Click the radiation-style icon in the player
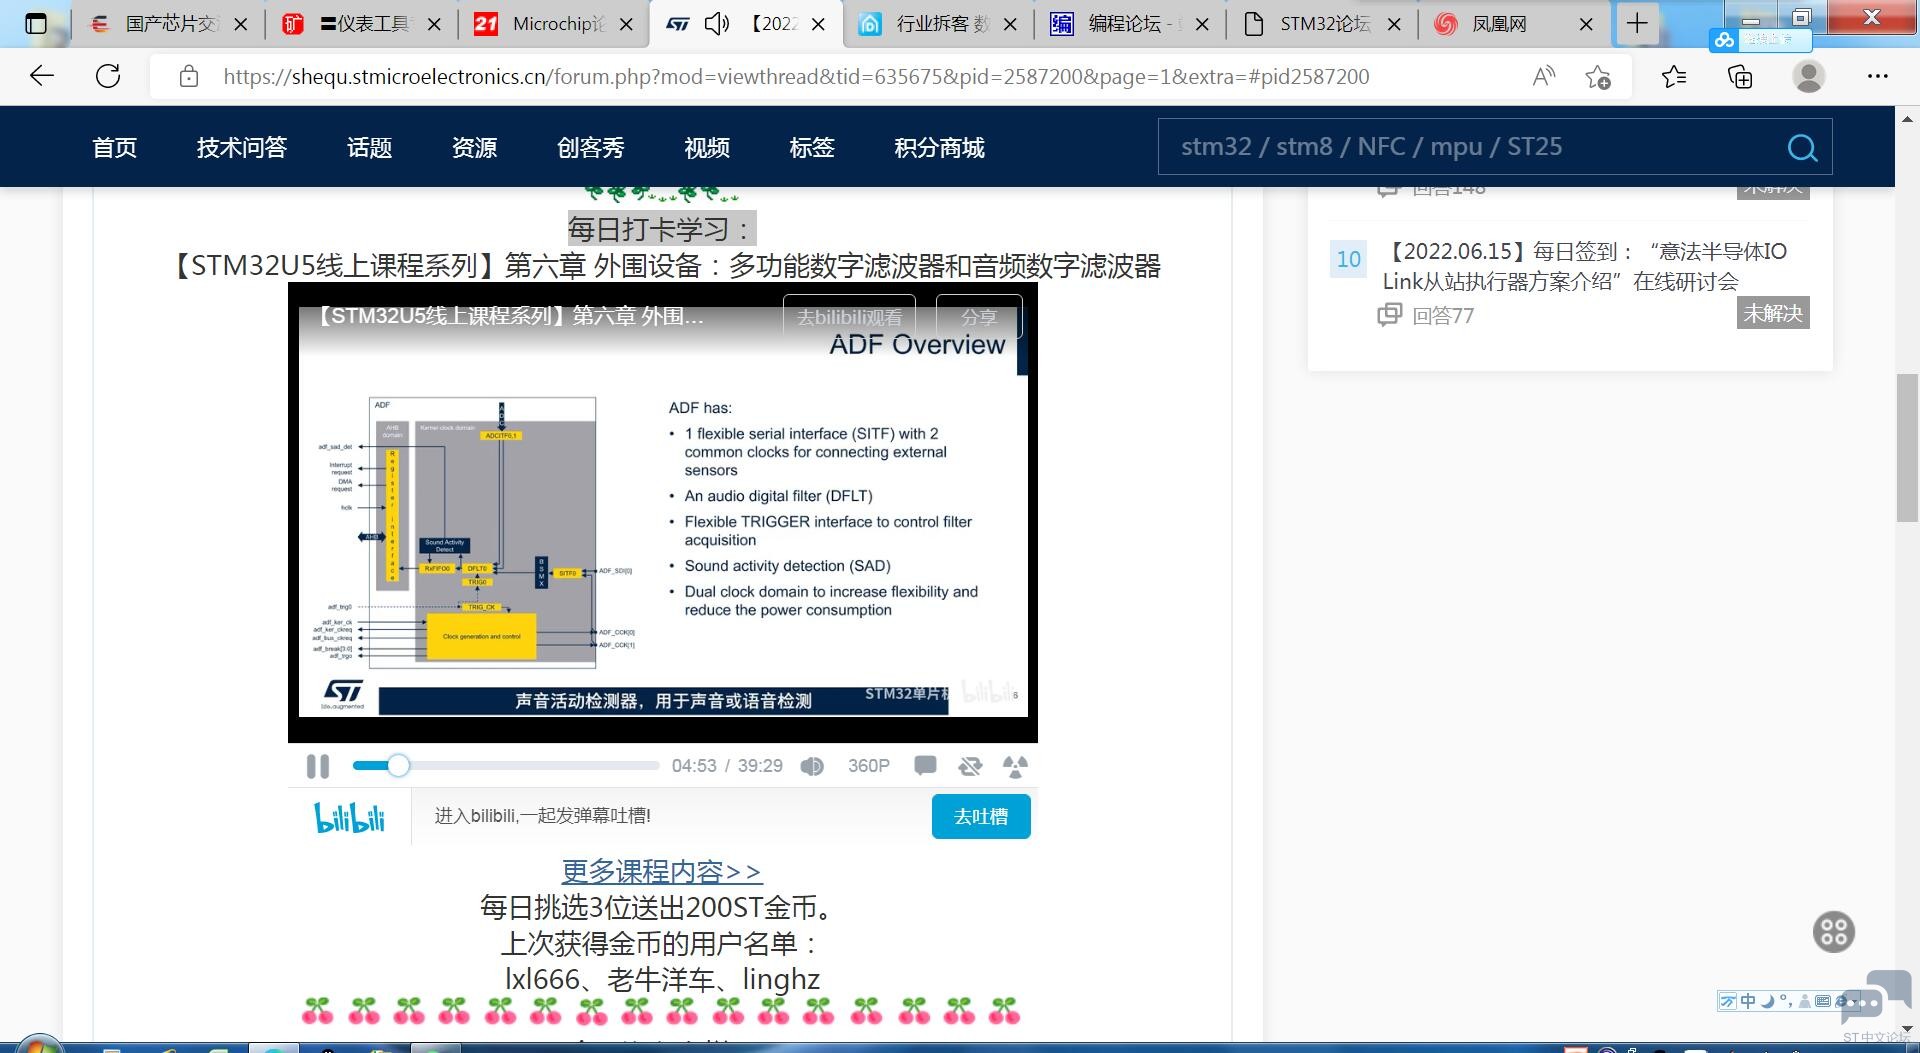 [1015, 766]
